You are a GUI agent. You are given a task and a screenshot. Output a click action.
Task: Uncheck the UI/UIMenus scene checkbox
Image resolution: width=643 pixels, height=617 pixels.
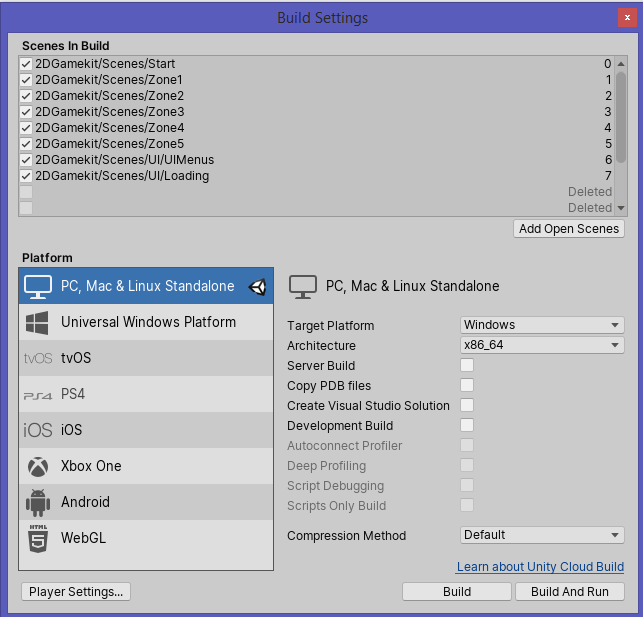coord(26,160)
